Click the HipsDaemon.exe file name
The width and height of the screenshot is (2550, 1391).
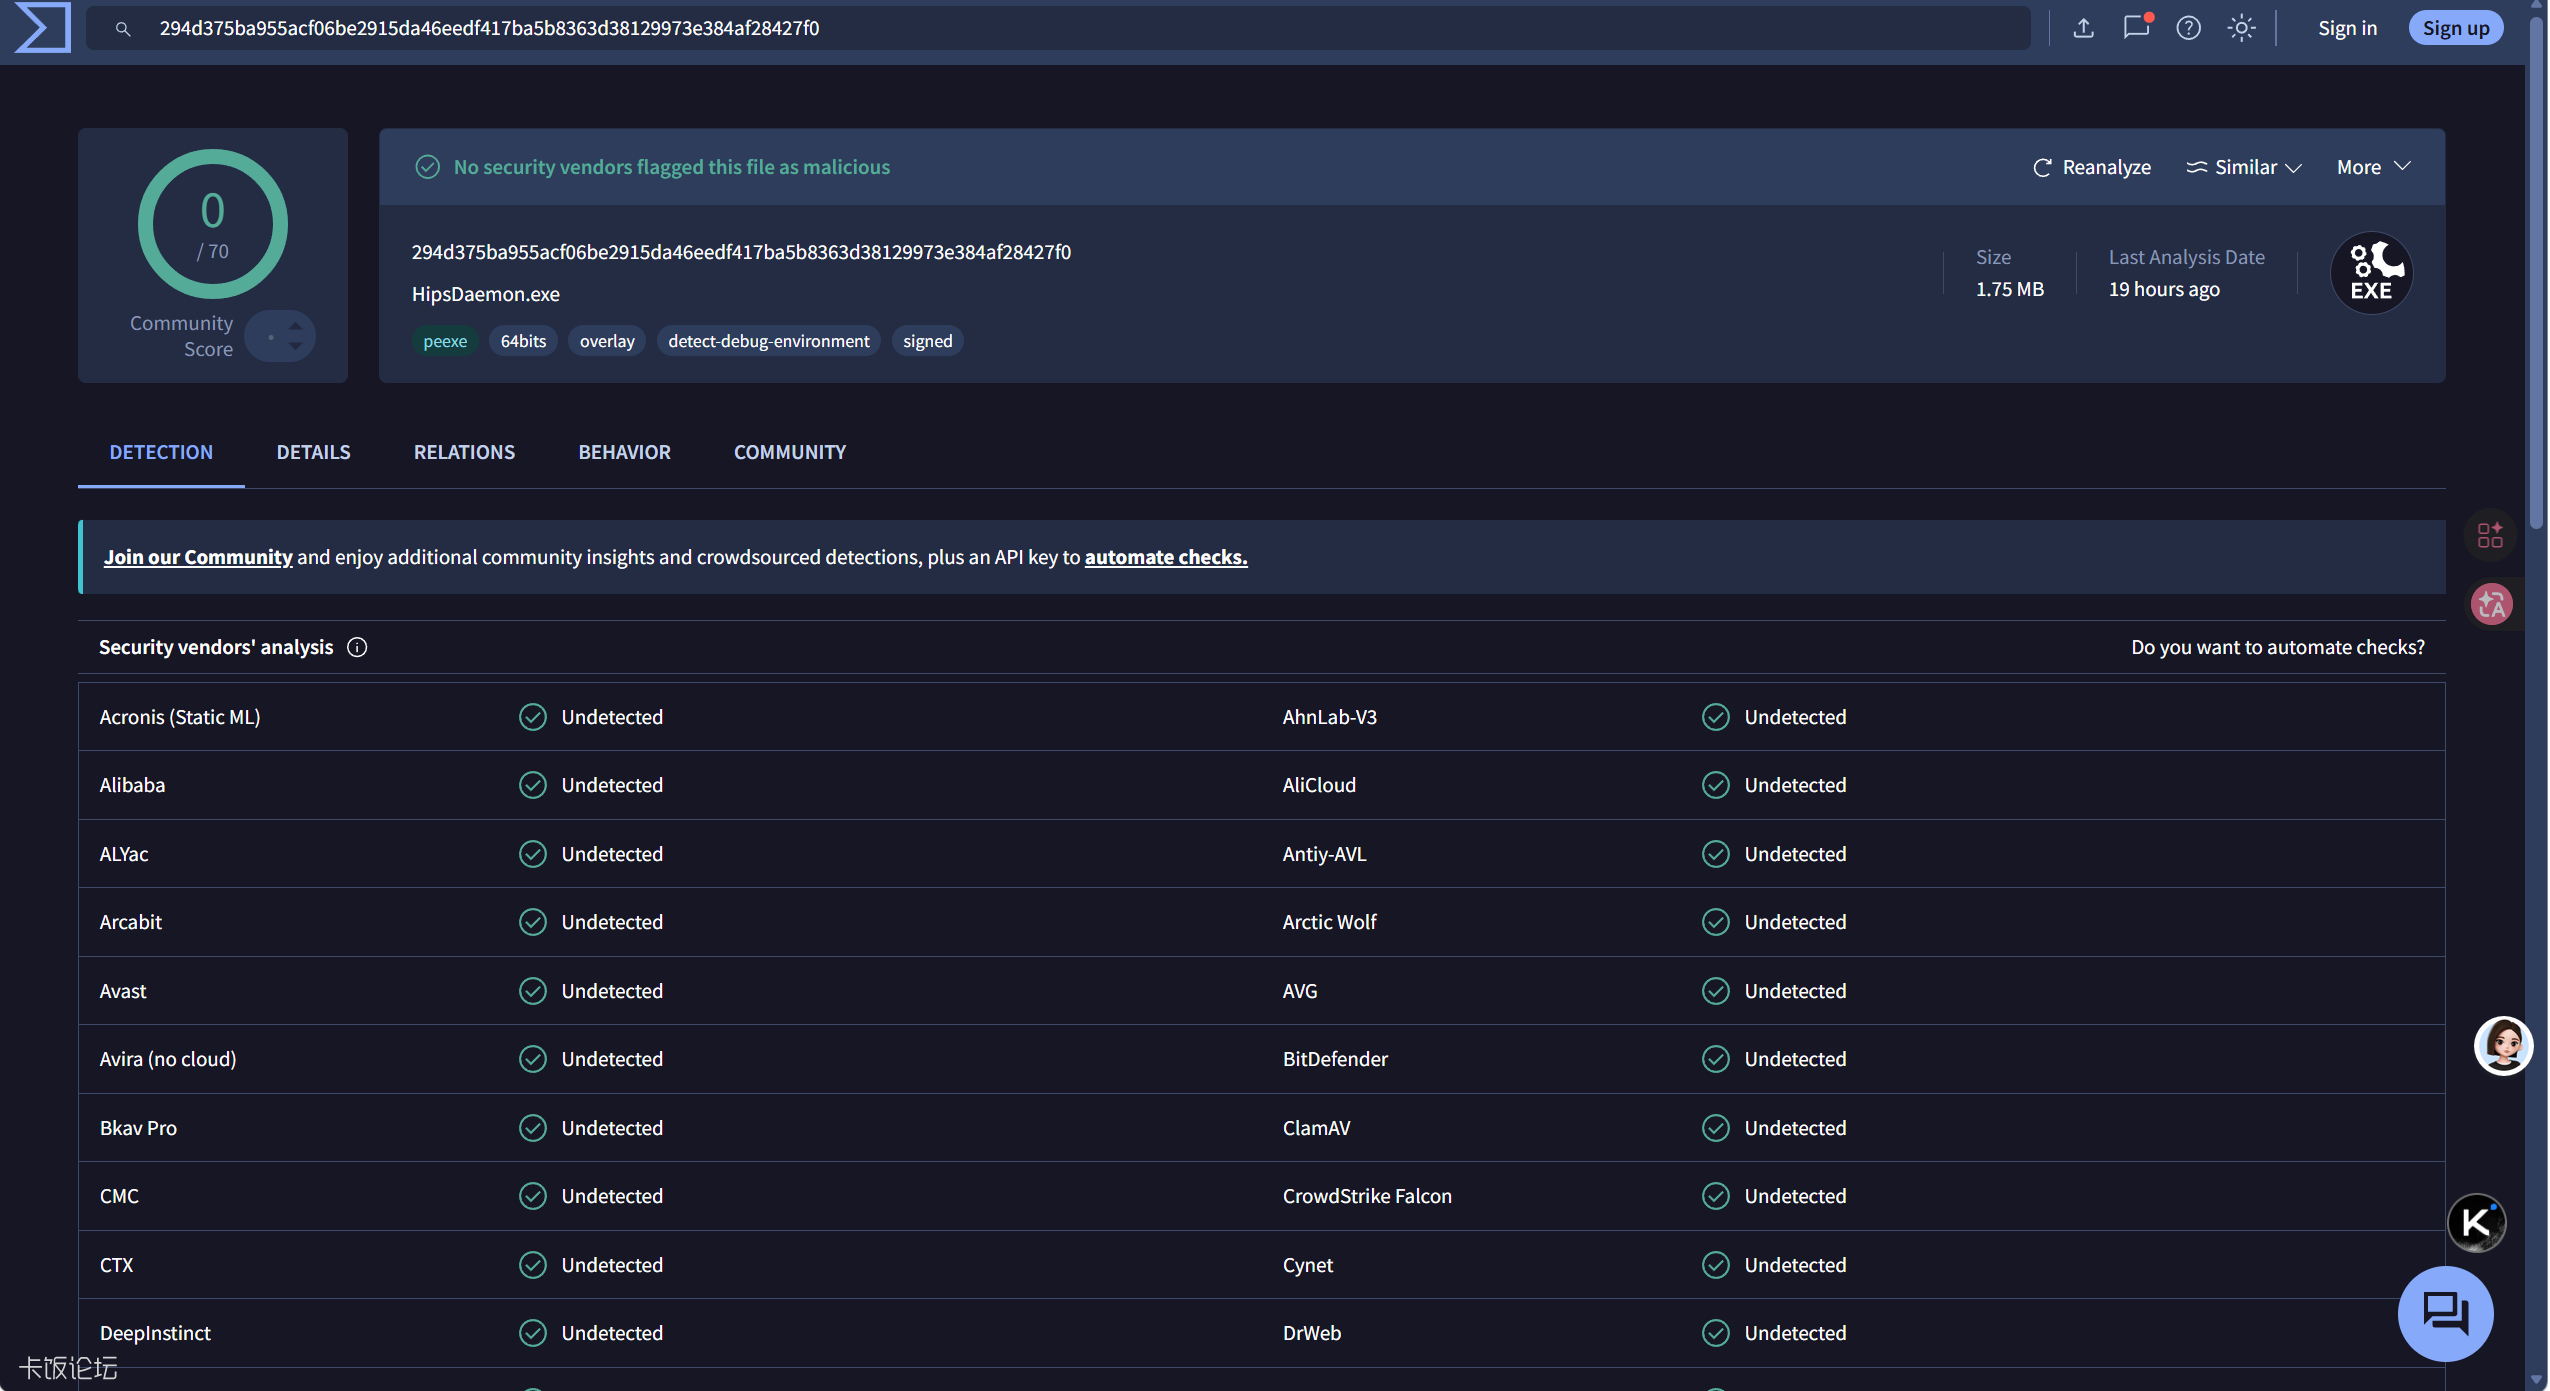pos(486,294)
